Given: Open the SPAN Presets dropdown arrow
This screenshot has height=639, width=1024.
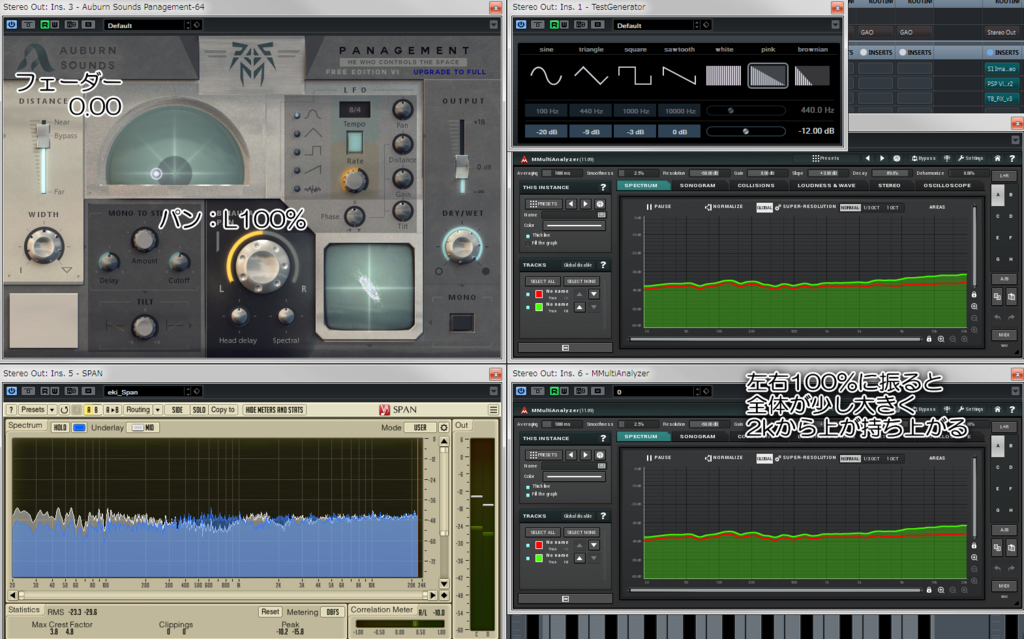Looking at the screenshot, I should pyautogui.click(x=51, y=410).
